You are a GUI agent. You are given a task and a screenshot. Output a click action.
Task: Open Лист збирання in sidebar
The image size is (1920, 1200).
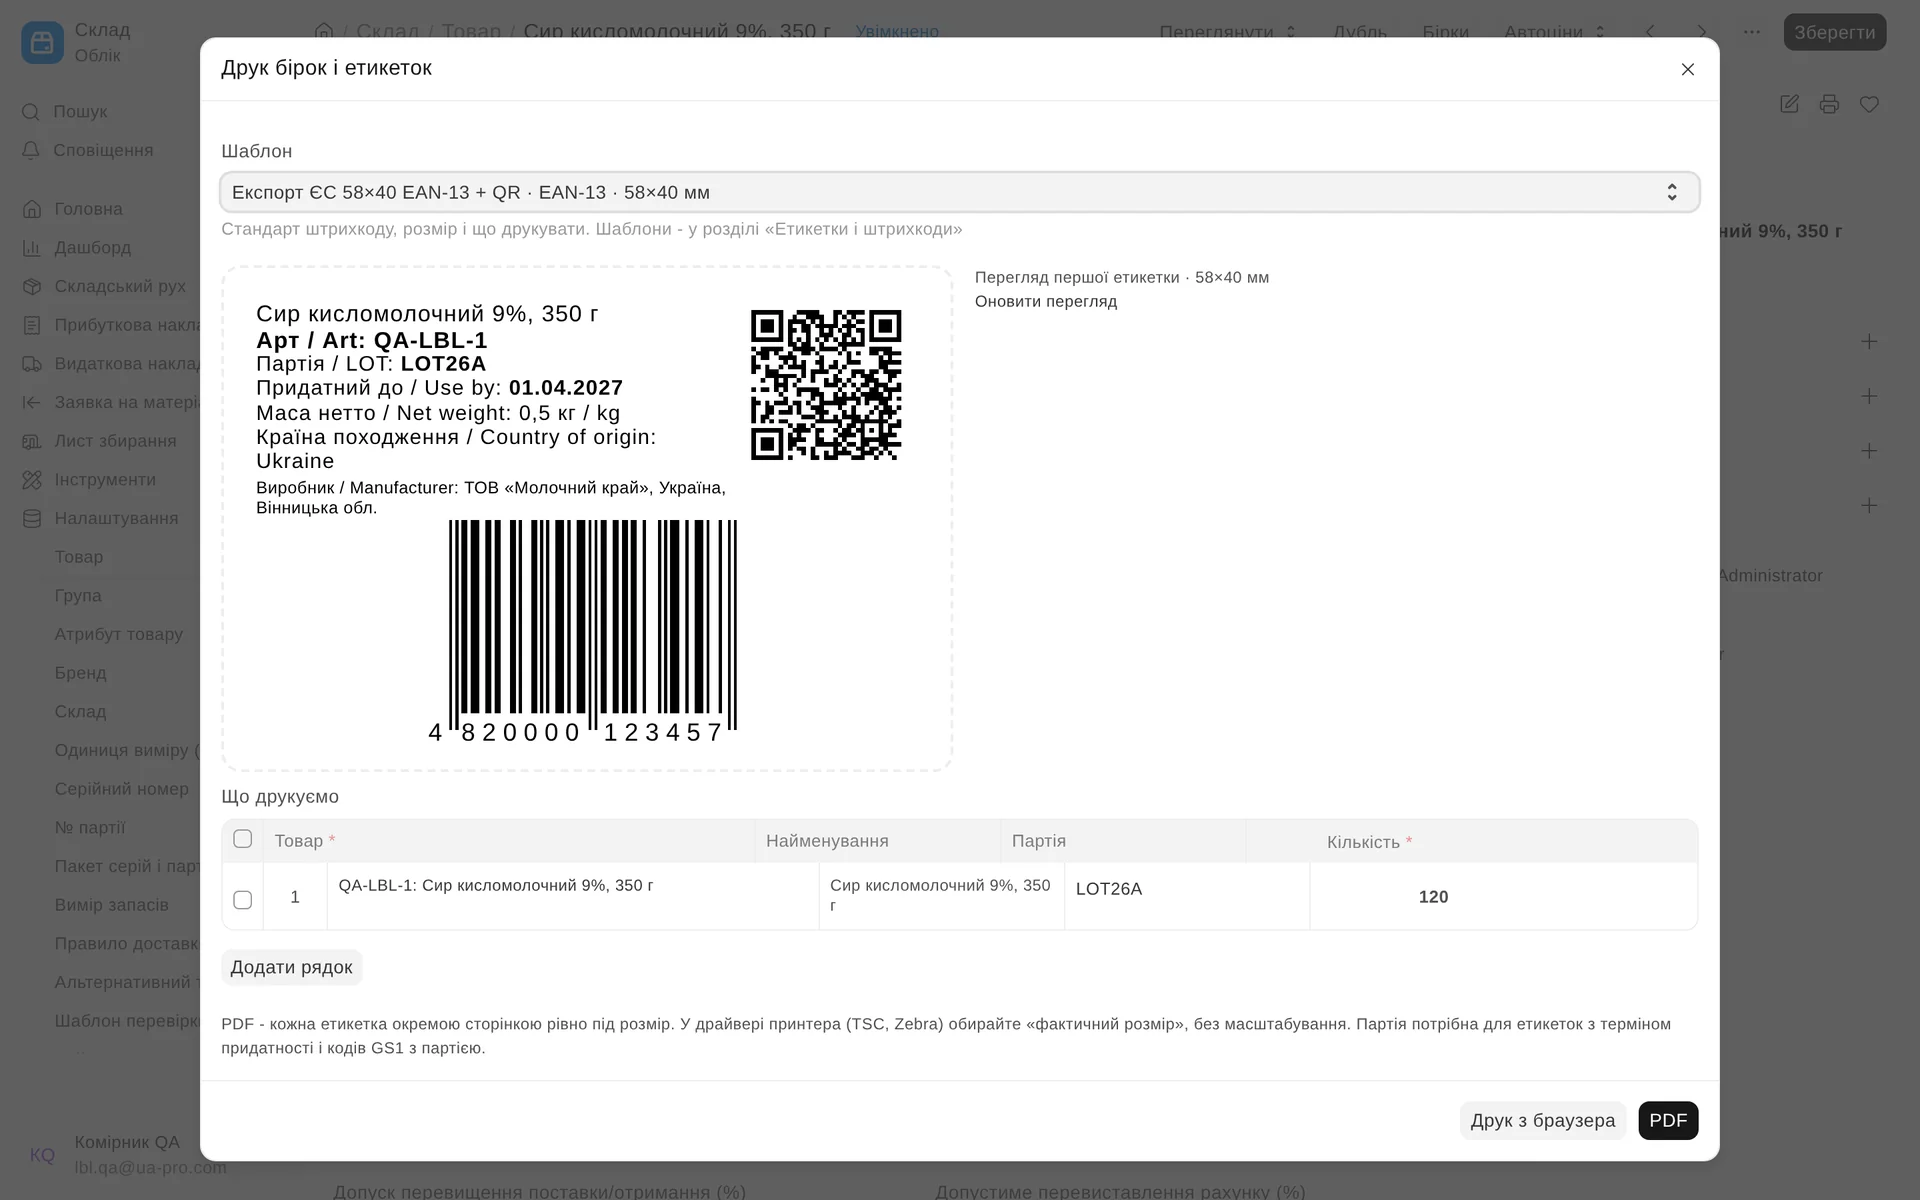[x=100, y=441]
